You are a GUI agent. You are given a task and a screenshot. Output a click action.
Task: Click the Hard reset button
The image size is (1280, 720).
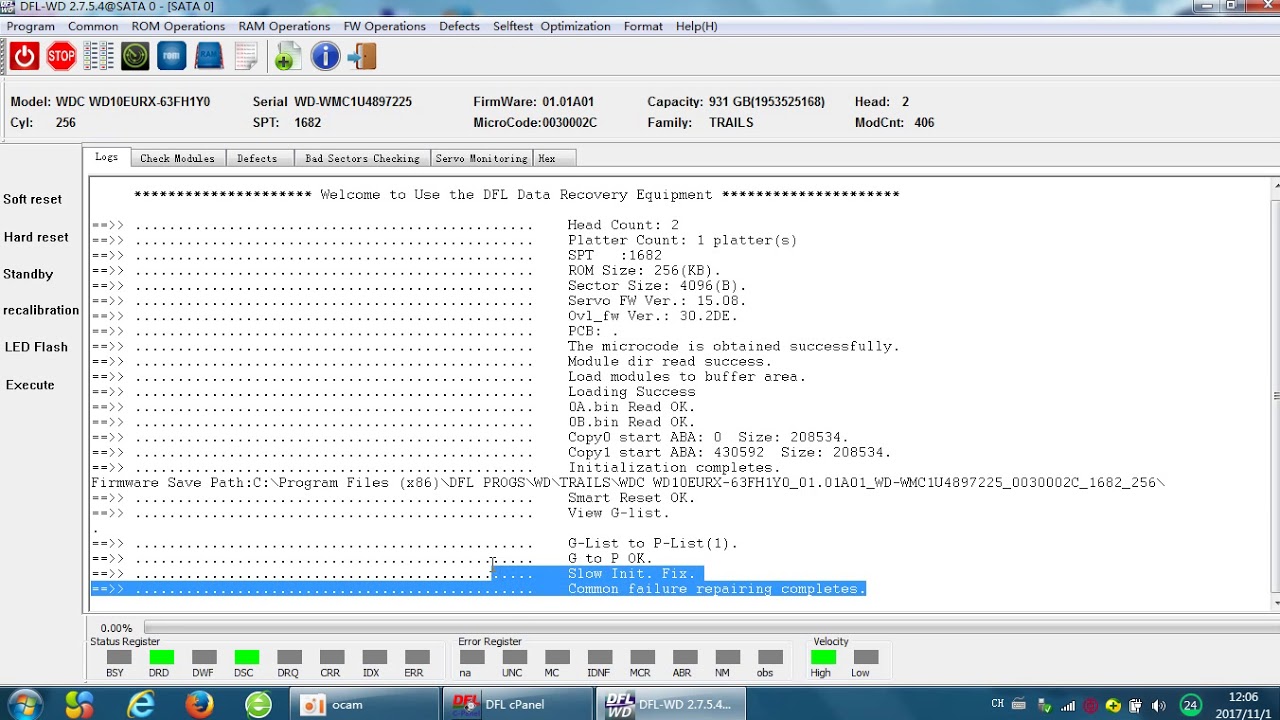click(36, 237)
